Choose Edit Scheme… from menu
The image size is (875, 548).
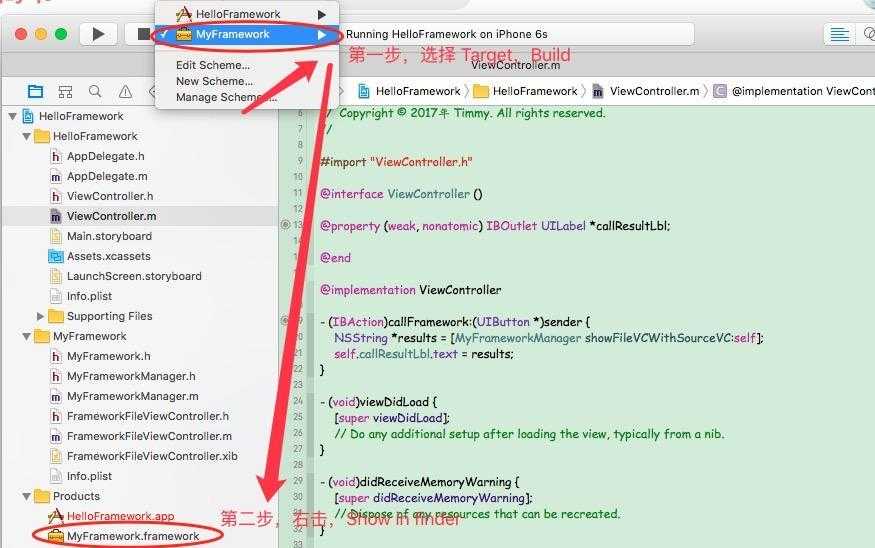213,65
